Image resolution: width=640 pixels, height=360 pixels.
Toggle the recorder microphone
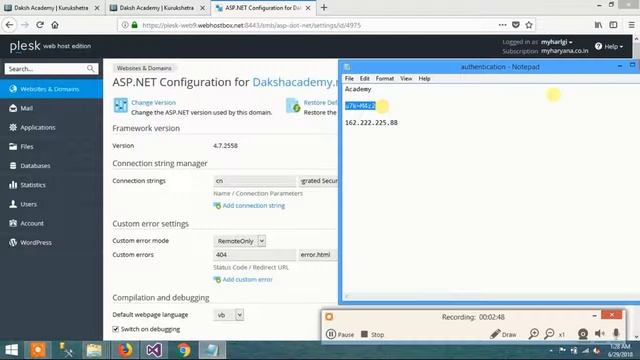pos(616,334)
